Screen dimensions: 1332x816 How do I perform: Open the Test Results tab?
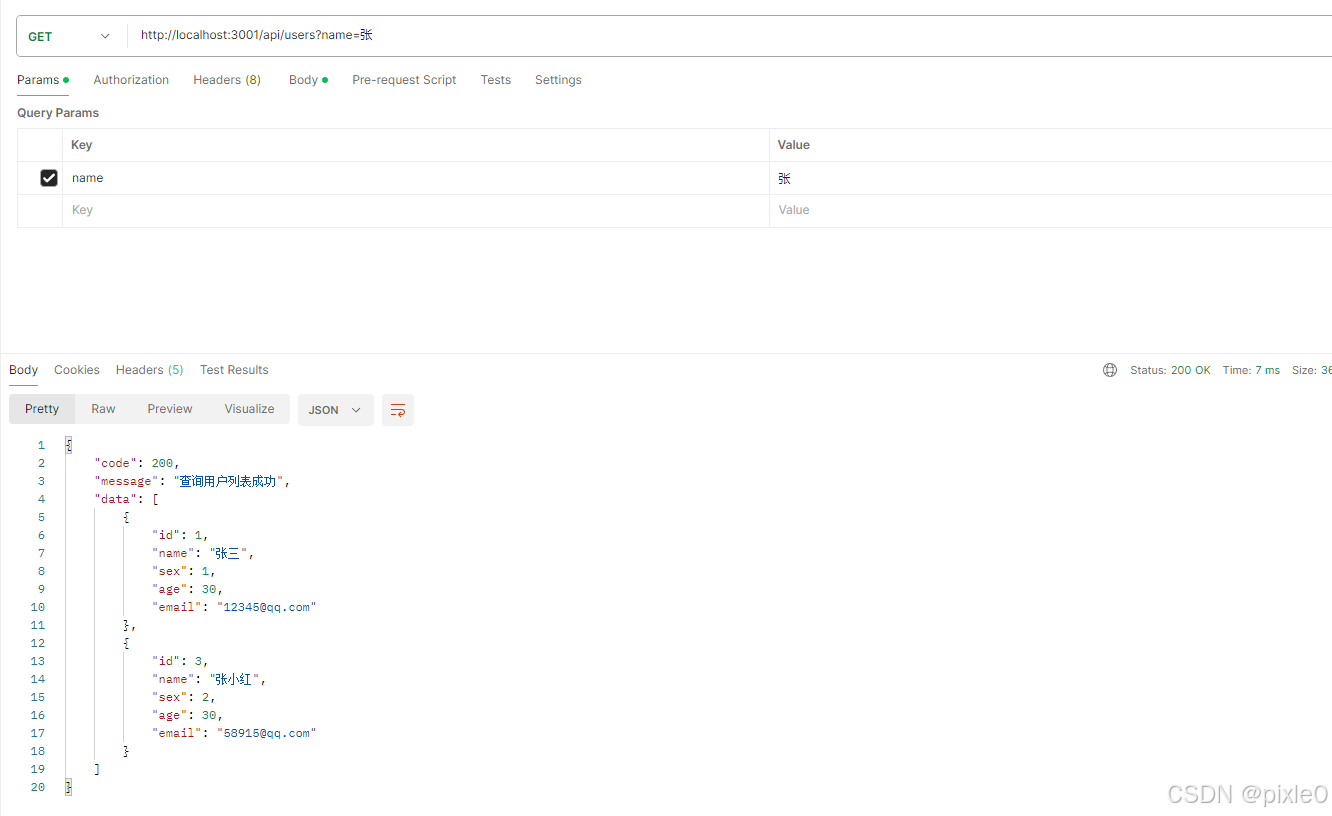tap(234, 370)
